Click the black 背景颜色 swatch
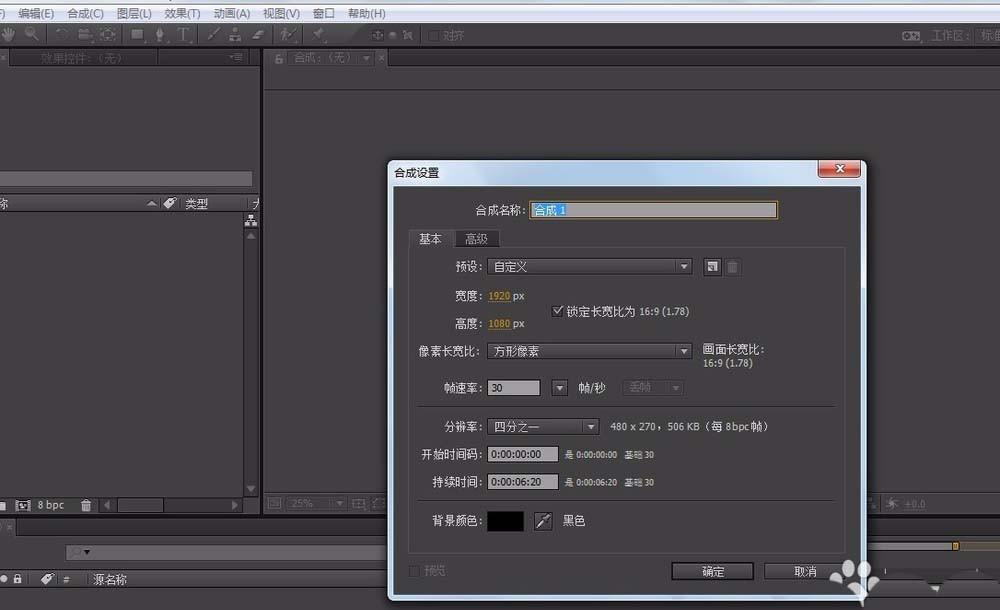This screenshot has height=610, width=1000. (x=505, y=521)
